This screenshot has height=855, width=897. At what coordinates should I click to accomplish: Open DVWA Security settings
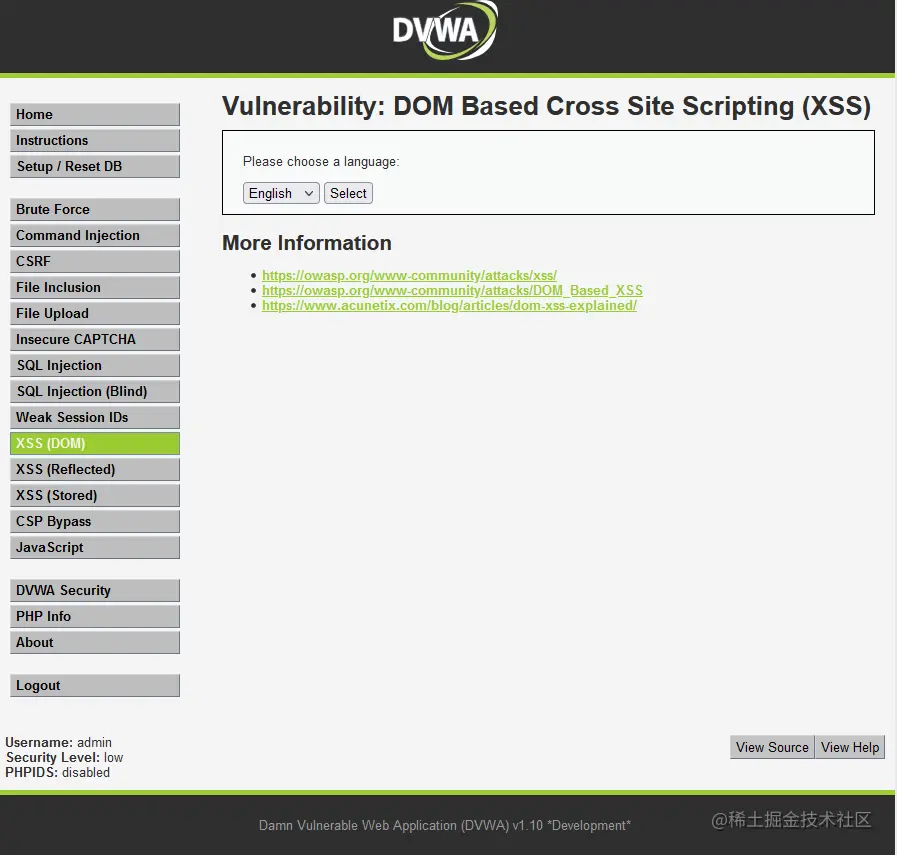pos(95,591)
